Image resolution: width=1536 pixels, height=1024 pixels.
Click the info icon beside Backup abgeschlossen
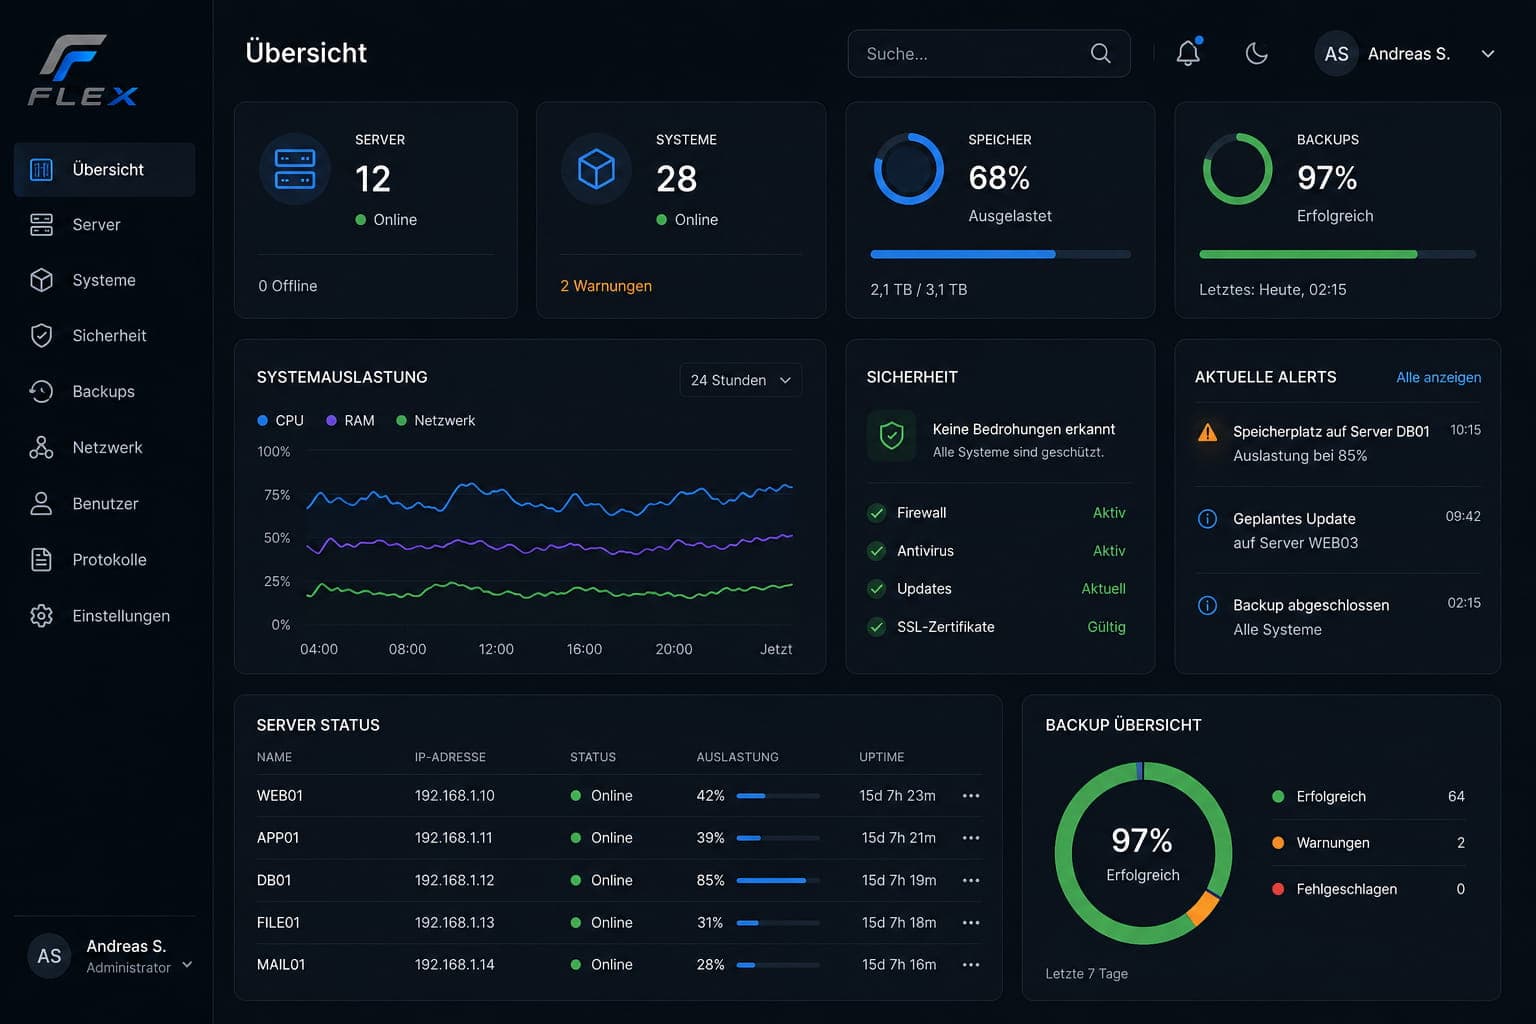point(1207,605)
